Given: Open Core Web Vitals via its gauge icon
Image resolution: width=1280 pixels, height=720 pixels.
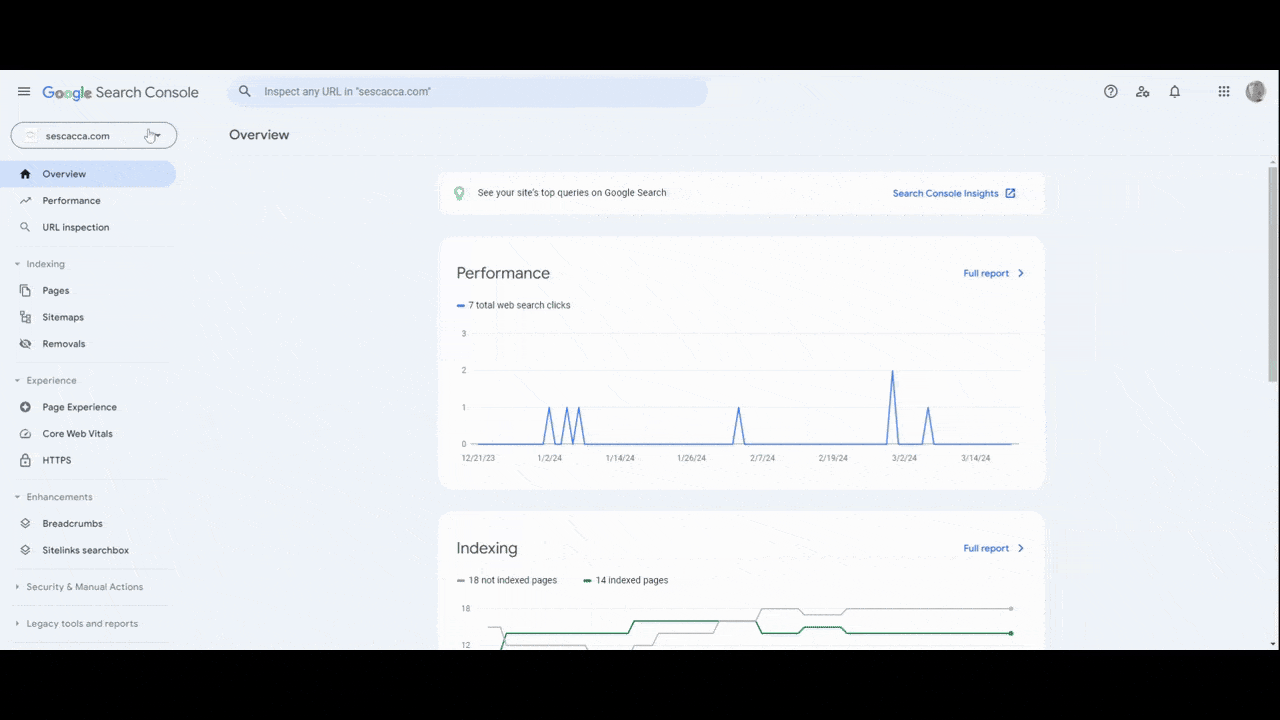Looking at the screenshot, I should point(25,433).
